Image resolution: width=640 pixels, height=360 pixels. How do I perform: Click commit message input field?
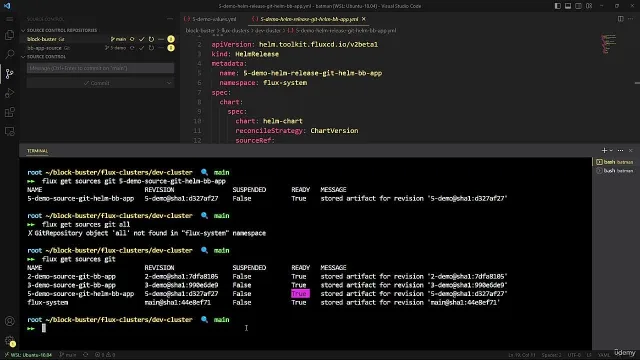[x=100, y=68]
